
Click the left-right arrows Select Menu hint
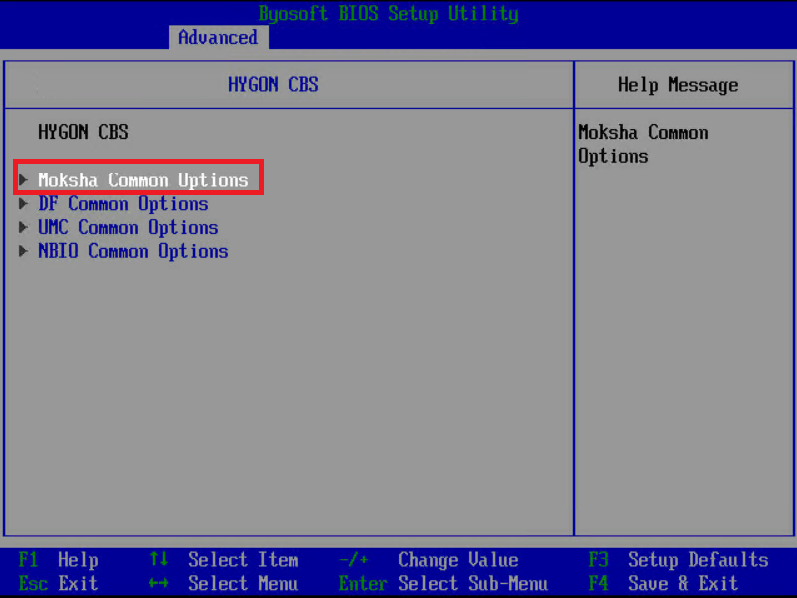point(224,583)
